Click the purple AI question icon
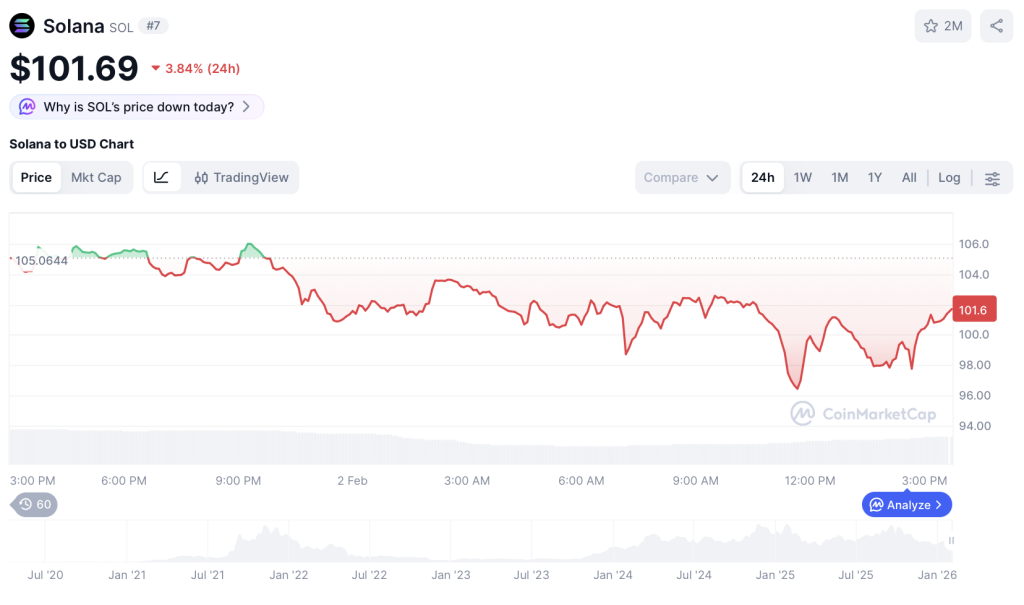 point(26,107)
